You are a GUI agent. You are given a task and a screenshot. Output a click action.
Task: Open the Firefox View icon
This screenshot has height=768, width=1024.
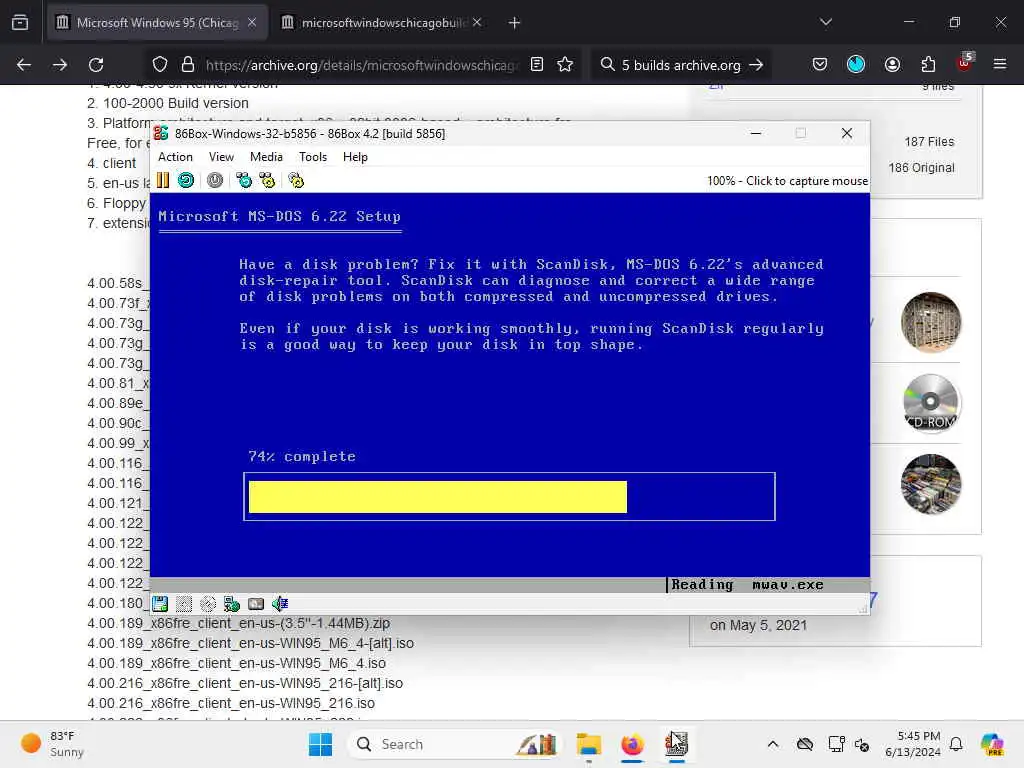[20, 23]
